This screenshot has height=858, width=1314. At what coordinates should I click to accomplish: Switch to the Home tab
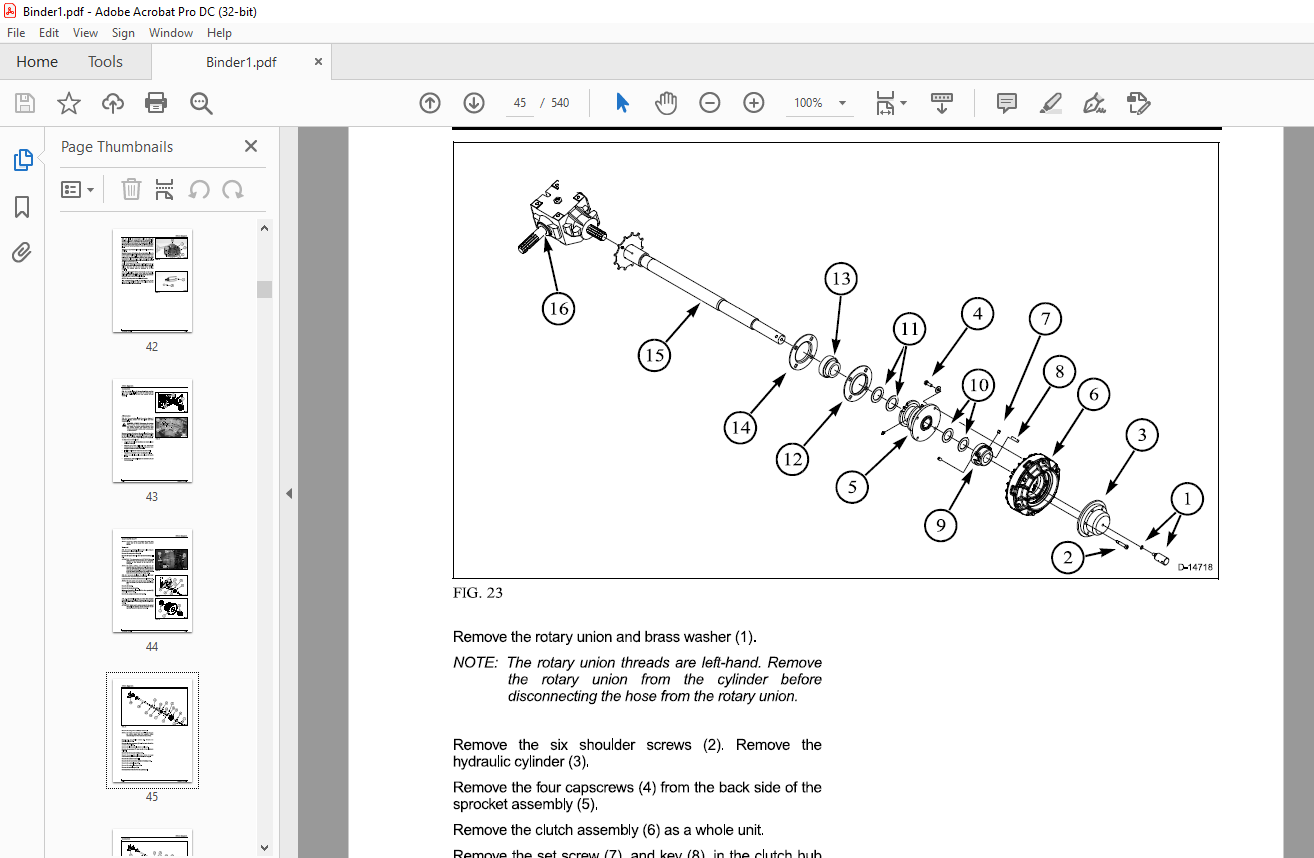tap(37, 62)
